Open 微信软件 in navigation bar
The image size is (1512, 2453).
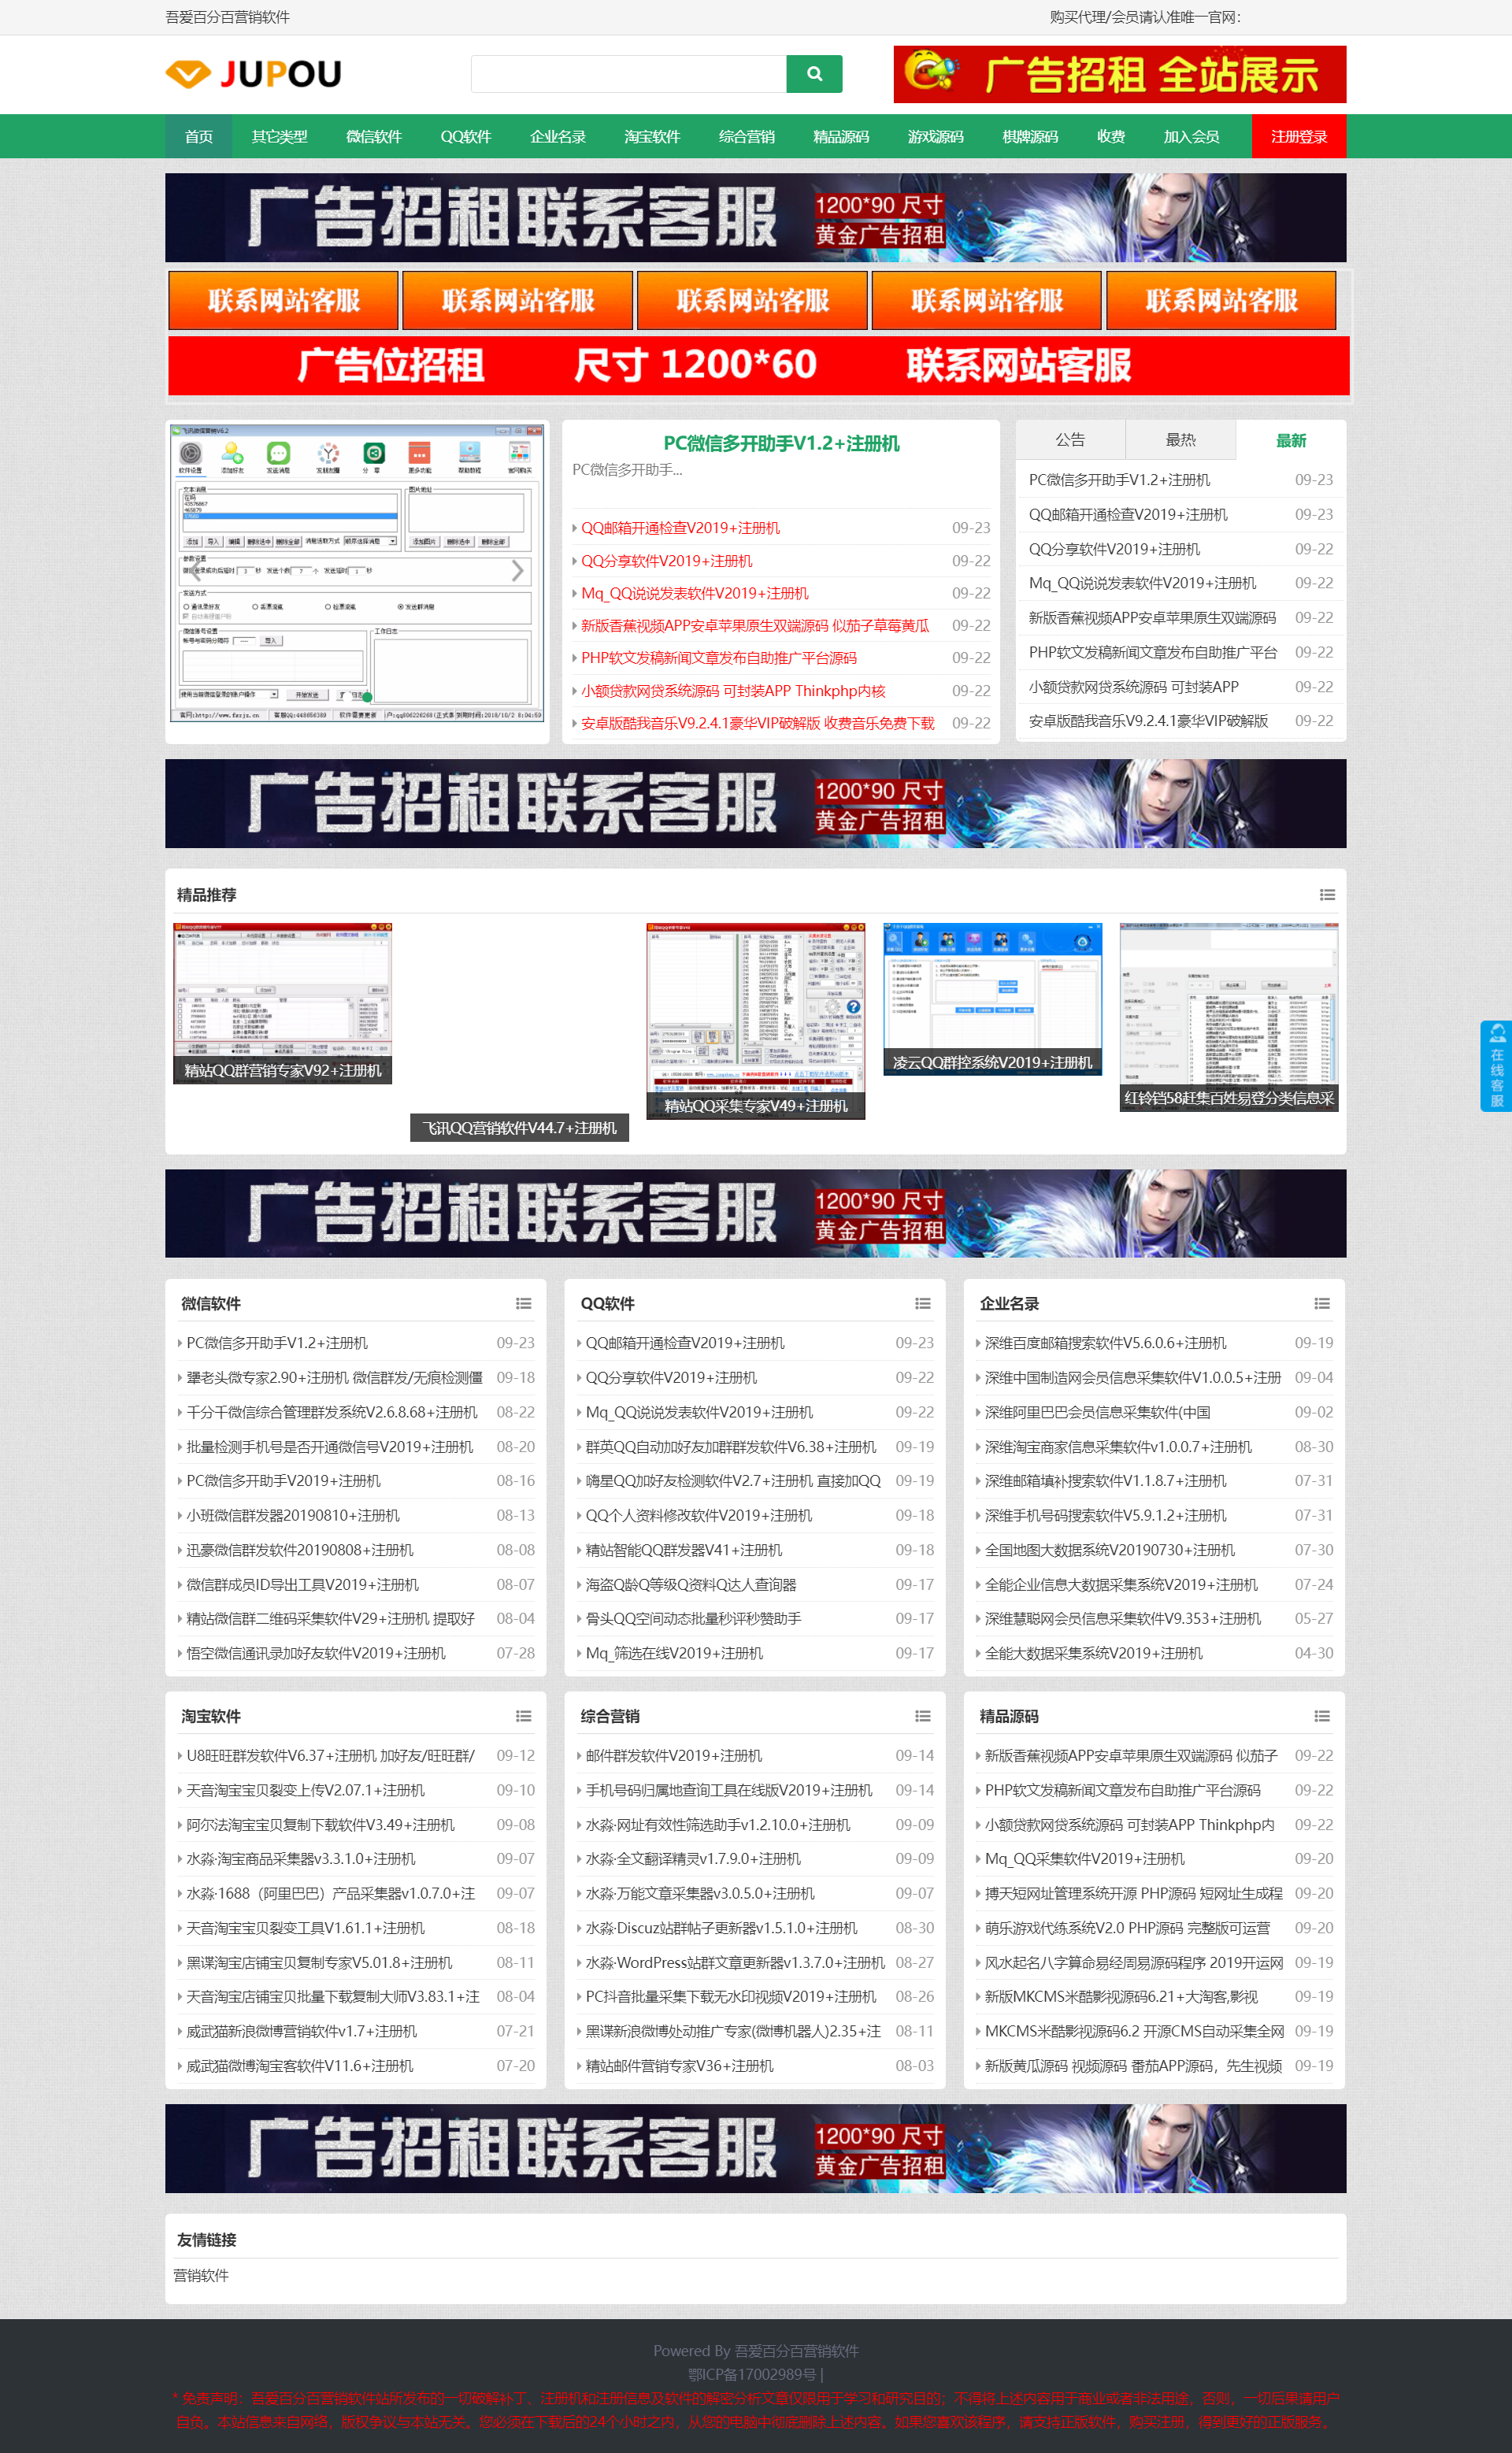click(373, 137)
